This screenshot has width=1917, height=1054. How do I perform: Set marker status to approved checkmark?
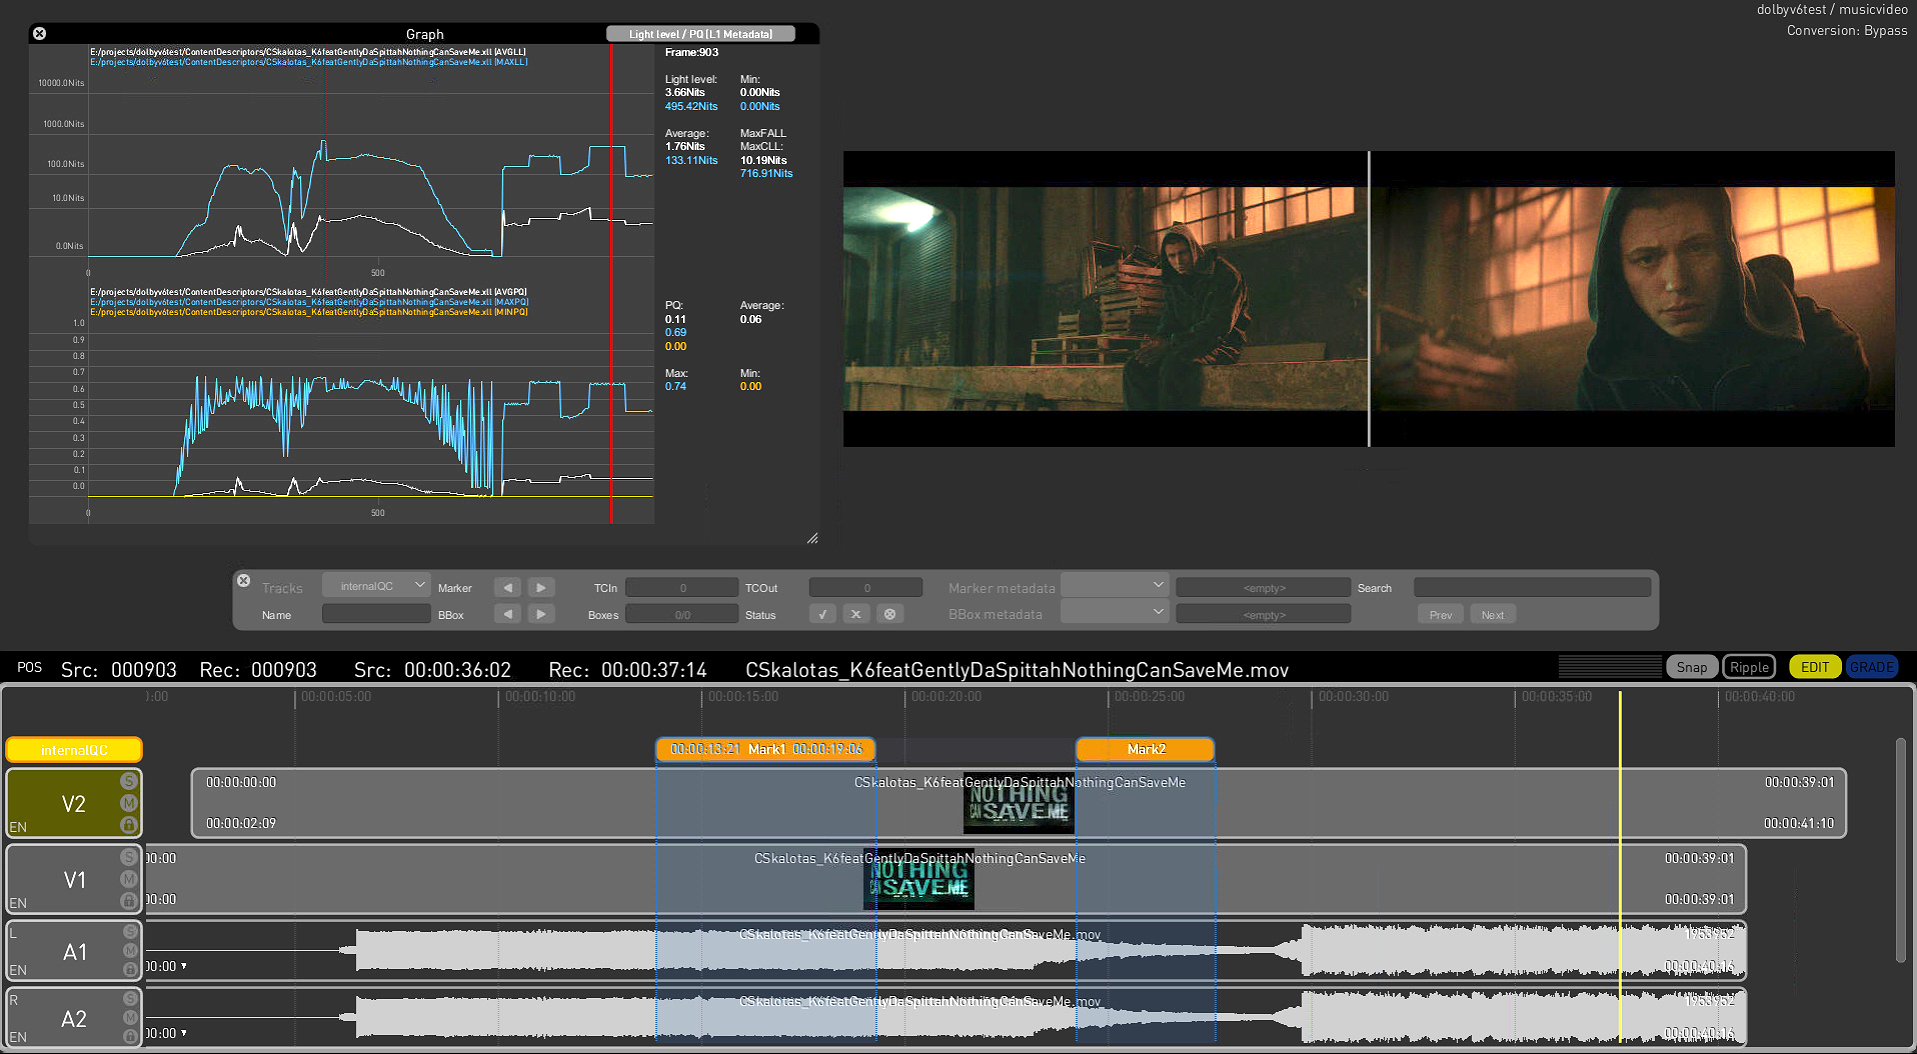(x=822, y=615)
